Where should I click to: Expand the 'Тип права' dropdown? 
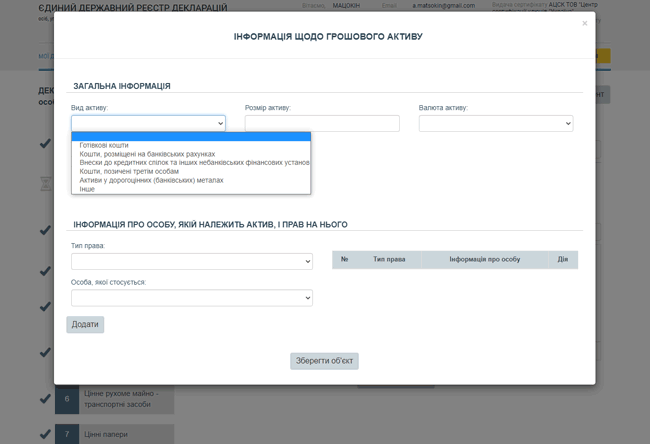click(x=191, y=261)
